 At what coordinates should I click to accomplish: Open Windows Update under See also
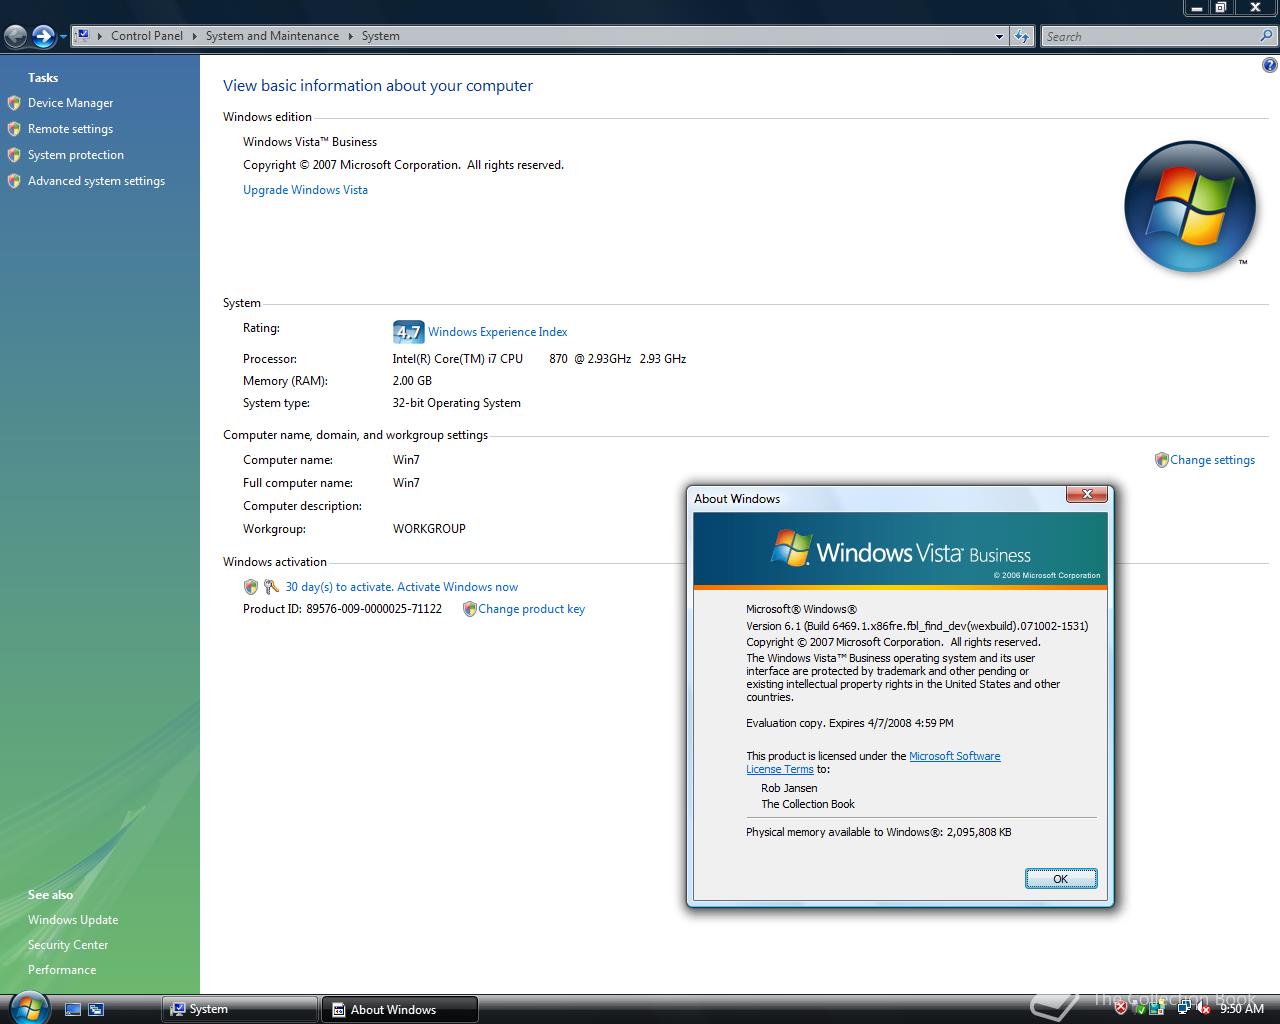tap(73, 920)
